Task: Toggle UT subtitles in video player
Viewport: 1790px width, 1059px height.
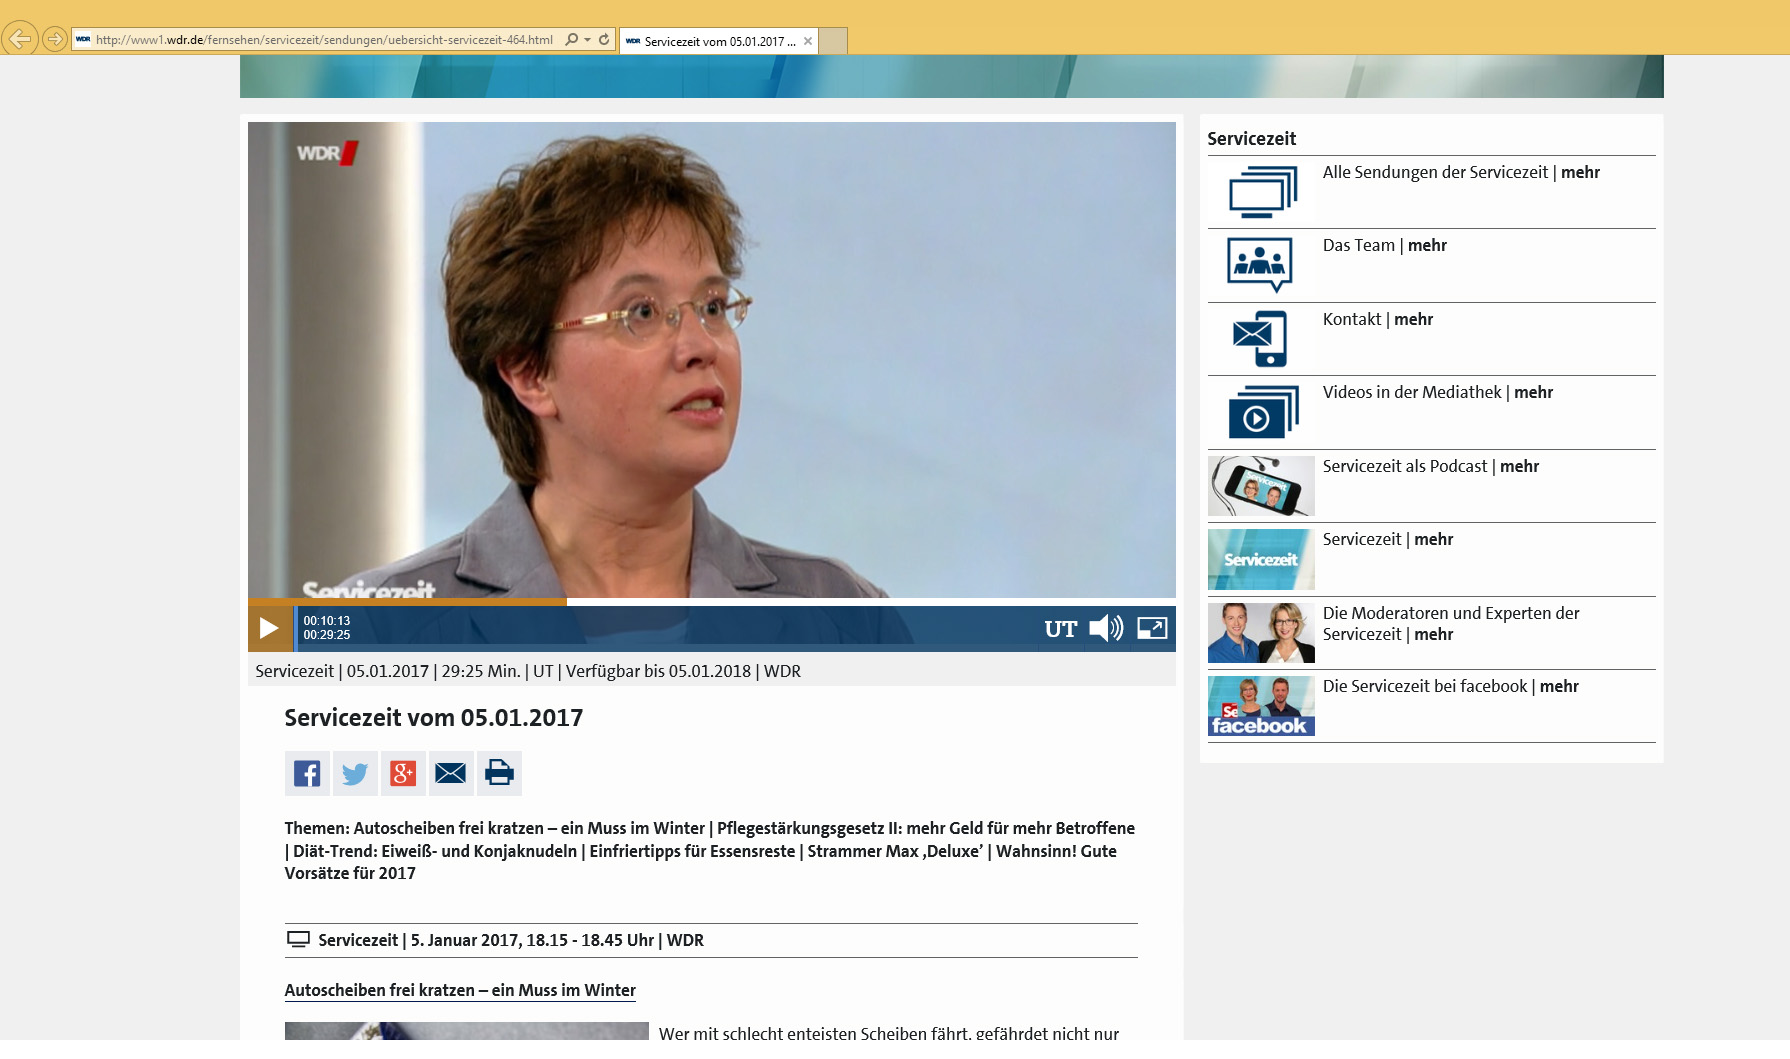Action: point(1060,629)
